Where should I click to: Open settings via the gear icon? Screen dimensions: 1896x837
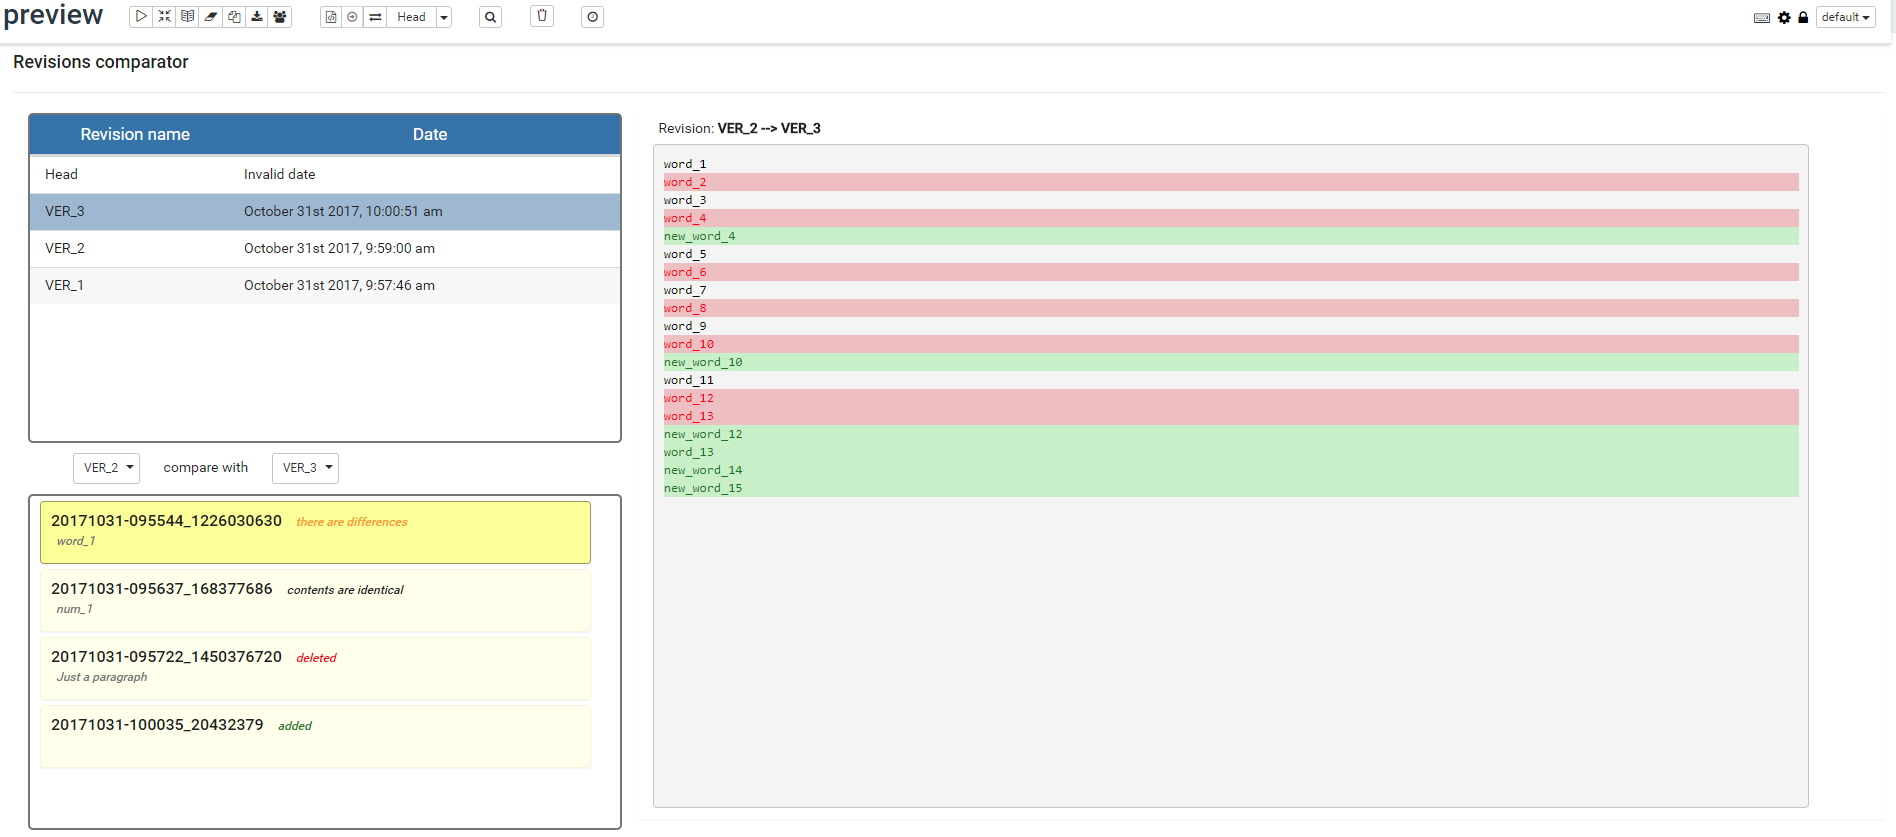click(1784, 17)
